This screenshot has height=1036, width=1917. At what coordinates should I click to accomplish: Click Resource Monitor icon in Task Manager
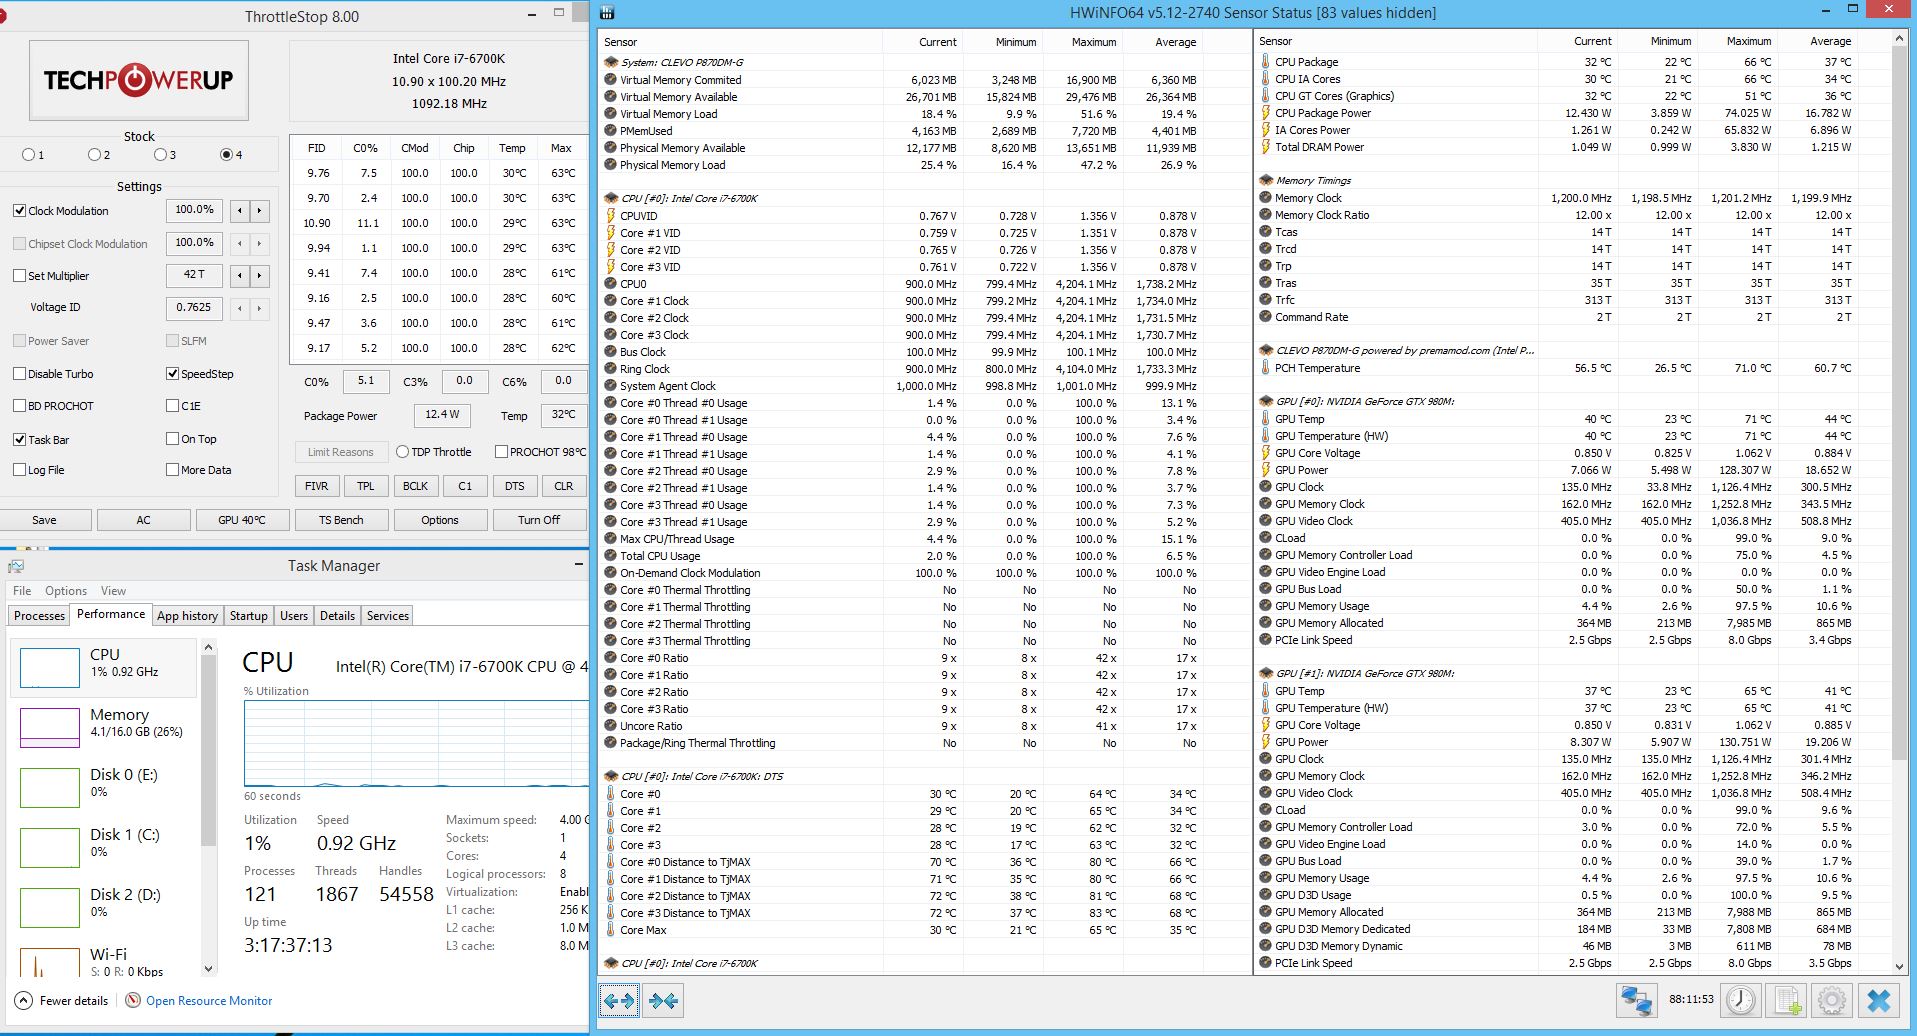(133, 1000)
